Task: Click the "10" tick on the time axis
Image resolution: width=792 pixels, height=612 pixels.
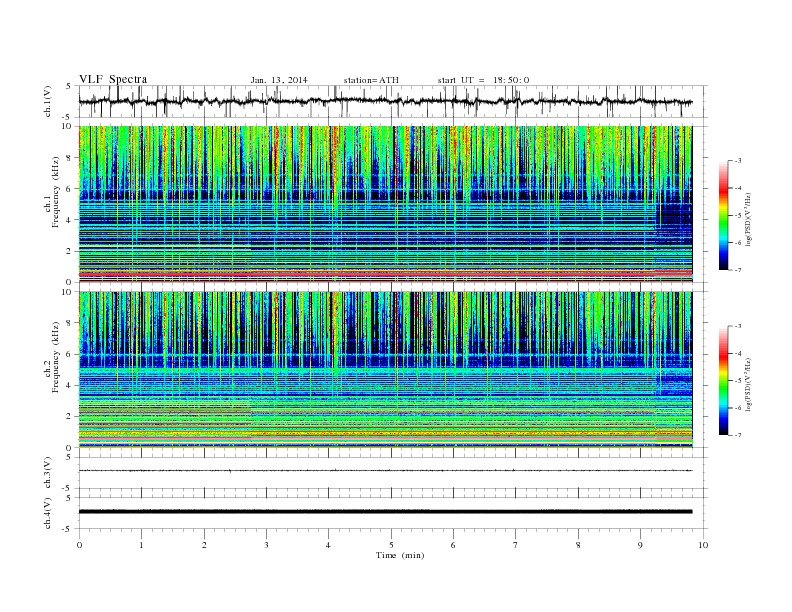Action: coord(703,545)
